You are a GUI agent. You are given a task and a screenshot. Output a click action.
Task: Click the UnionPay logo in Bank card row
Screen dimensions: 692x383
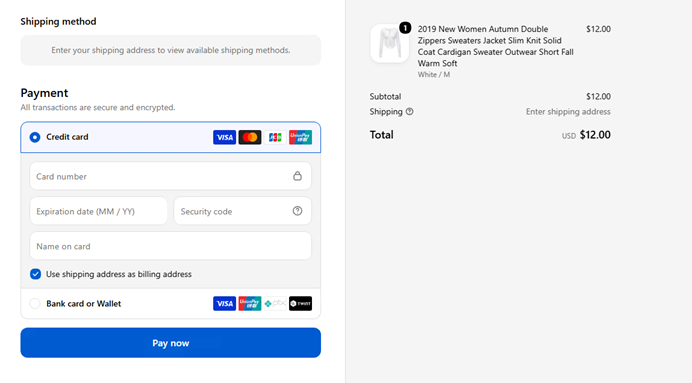coord(250,304)
